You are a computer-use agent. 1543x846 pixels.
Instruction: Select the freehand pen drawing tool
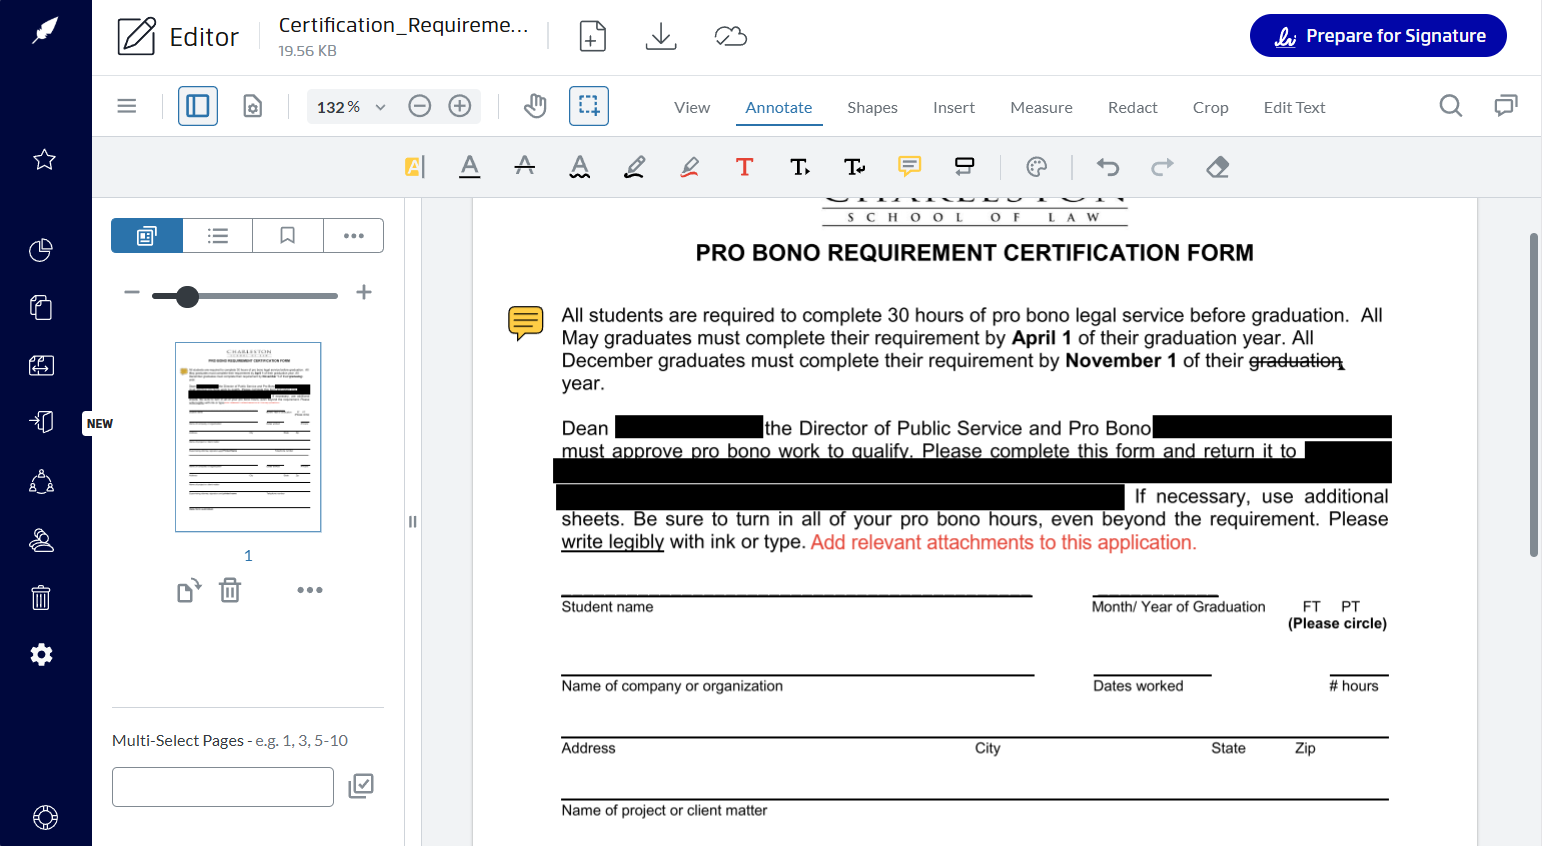click(634, 167)
